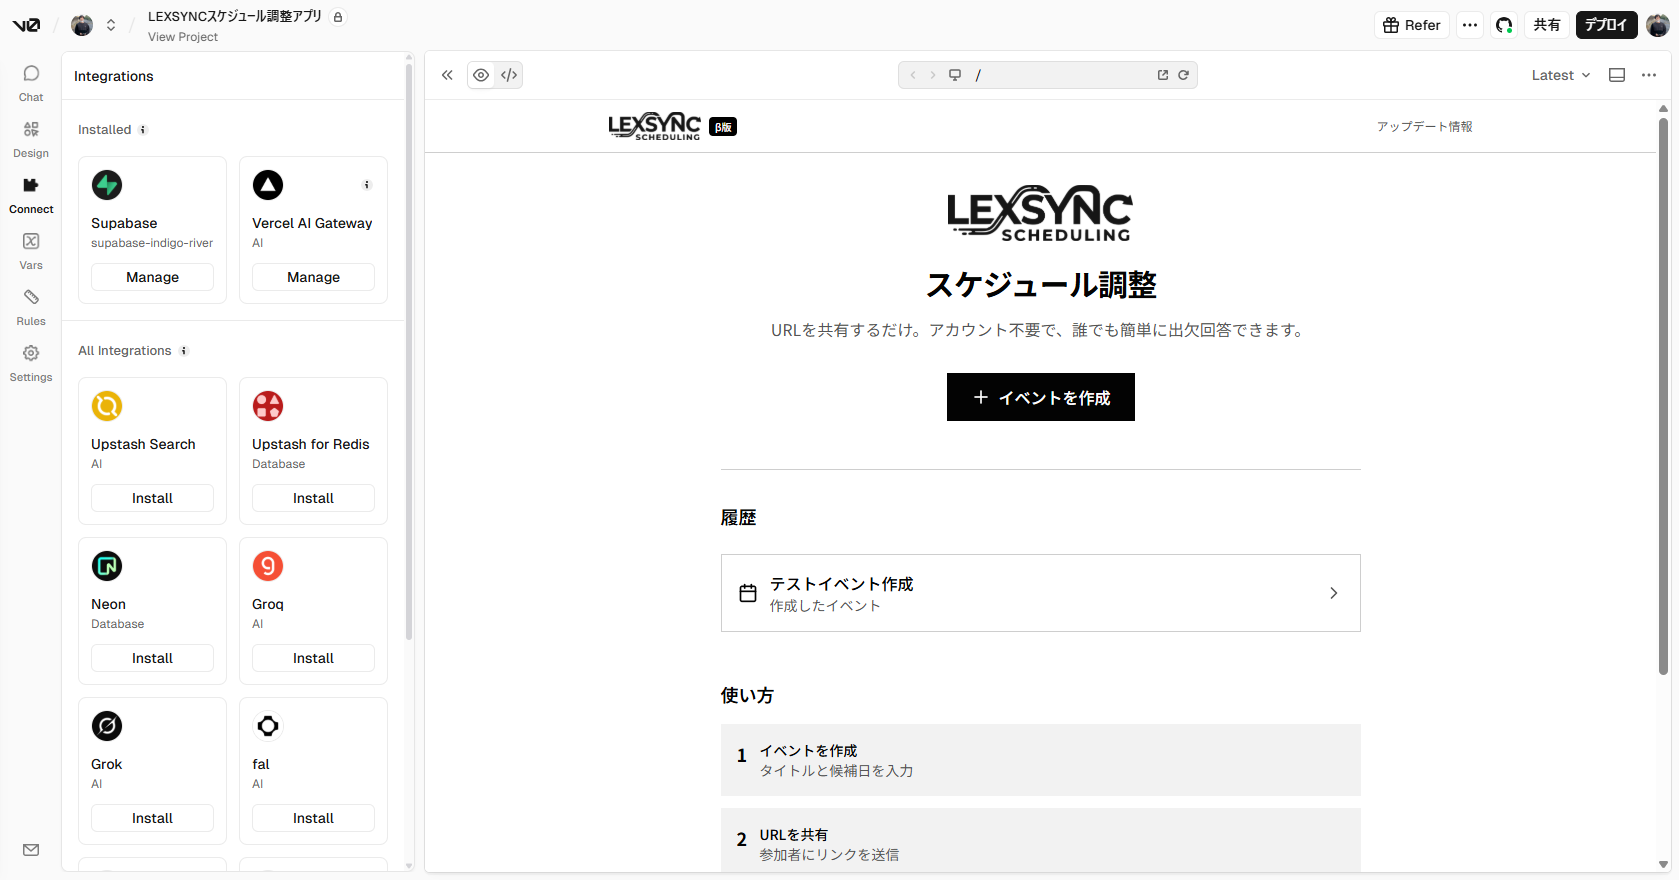1679x880 pixels.
Task: Show info for Installed section
Action: pyautogui.click(x=143, y=130)
